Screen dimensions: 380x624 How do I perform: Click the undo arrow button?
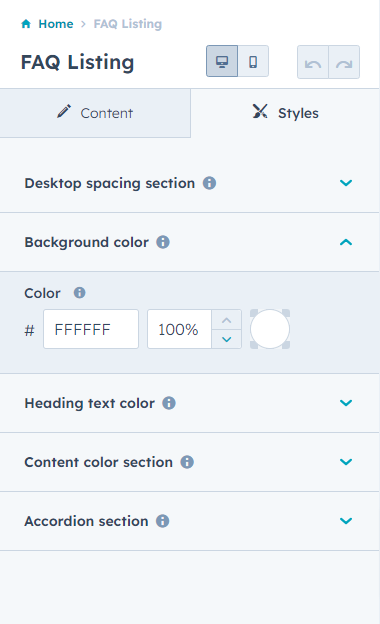313,62
